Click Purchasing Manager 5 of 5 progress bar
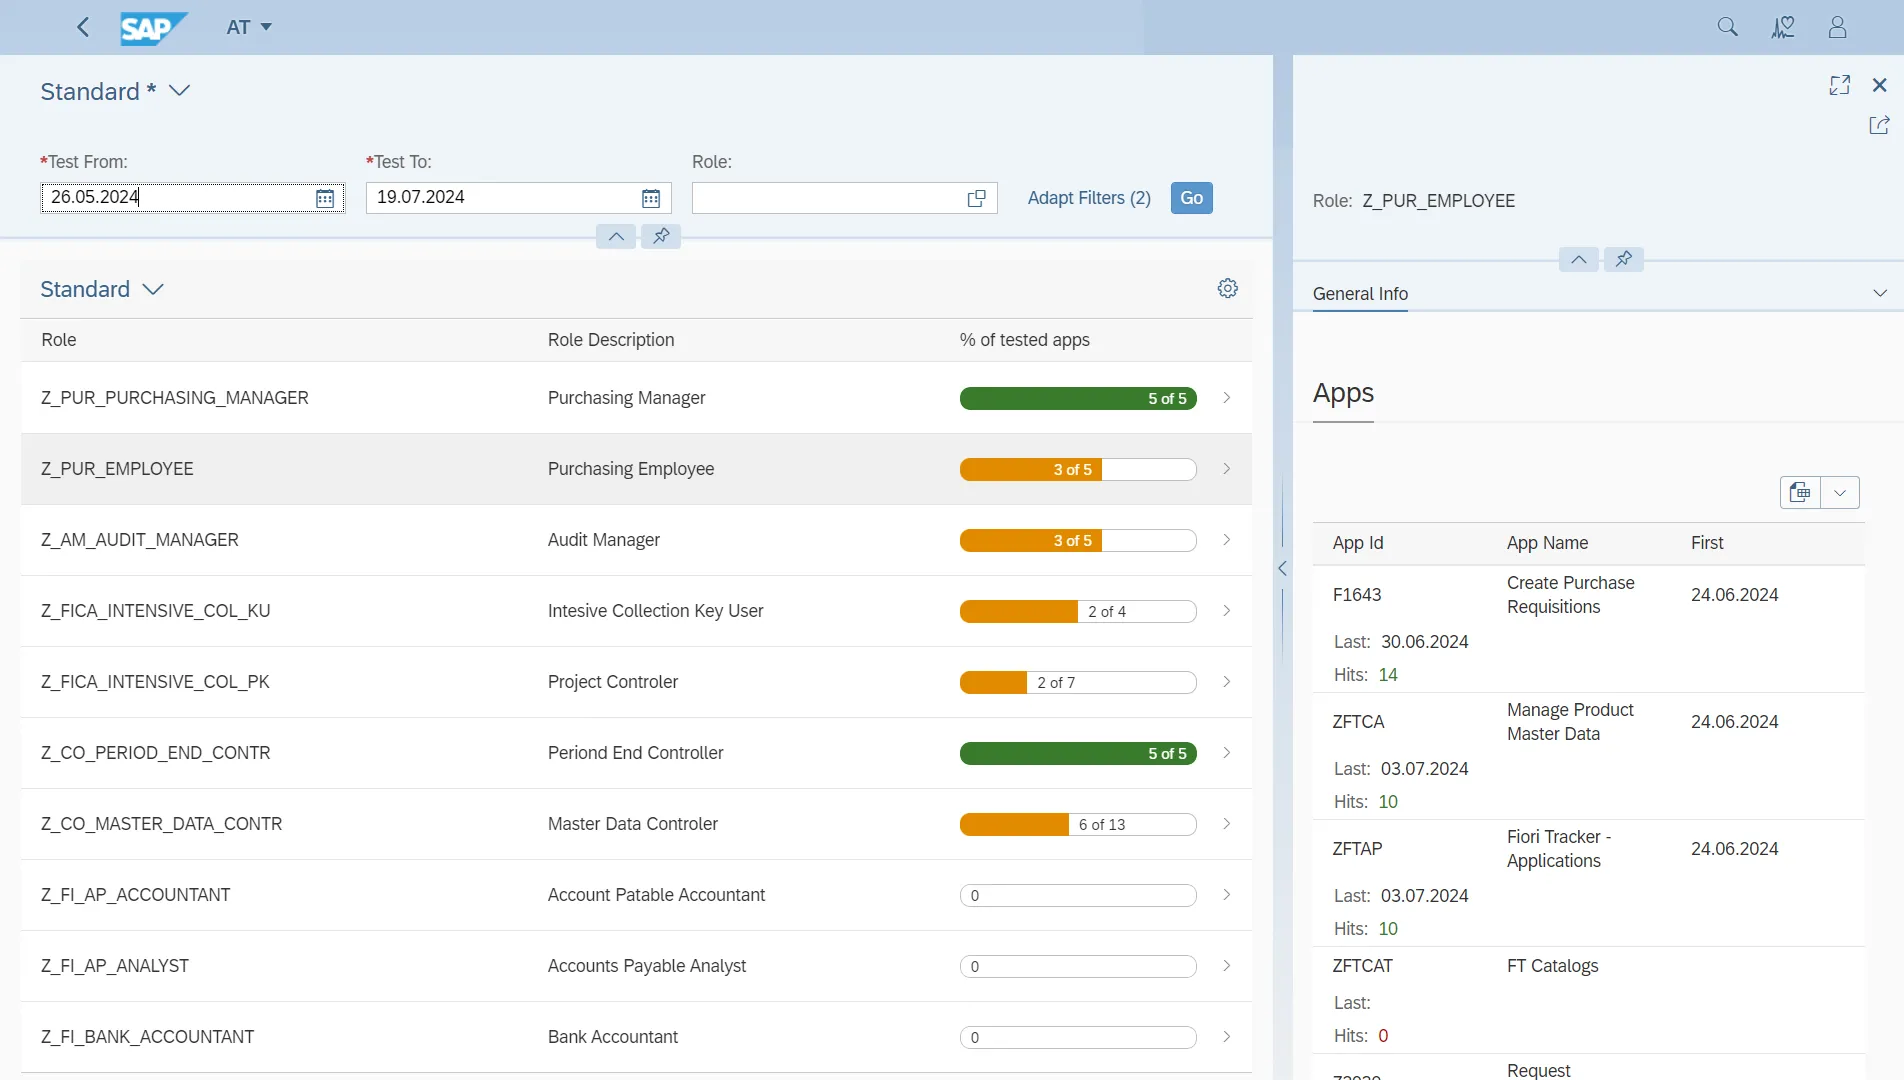 coord(1078,398)
